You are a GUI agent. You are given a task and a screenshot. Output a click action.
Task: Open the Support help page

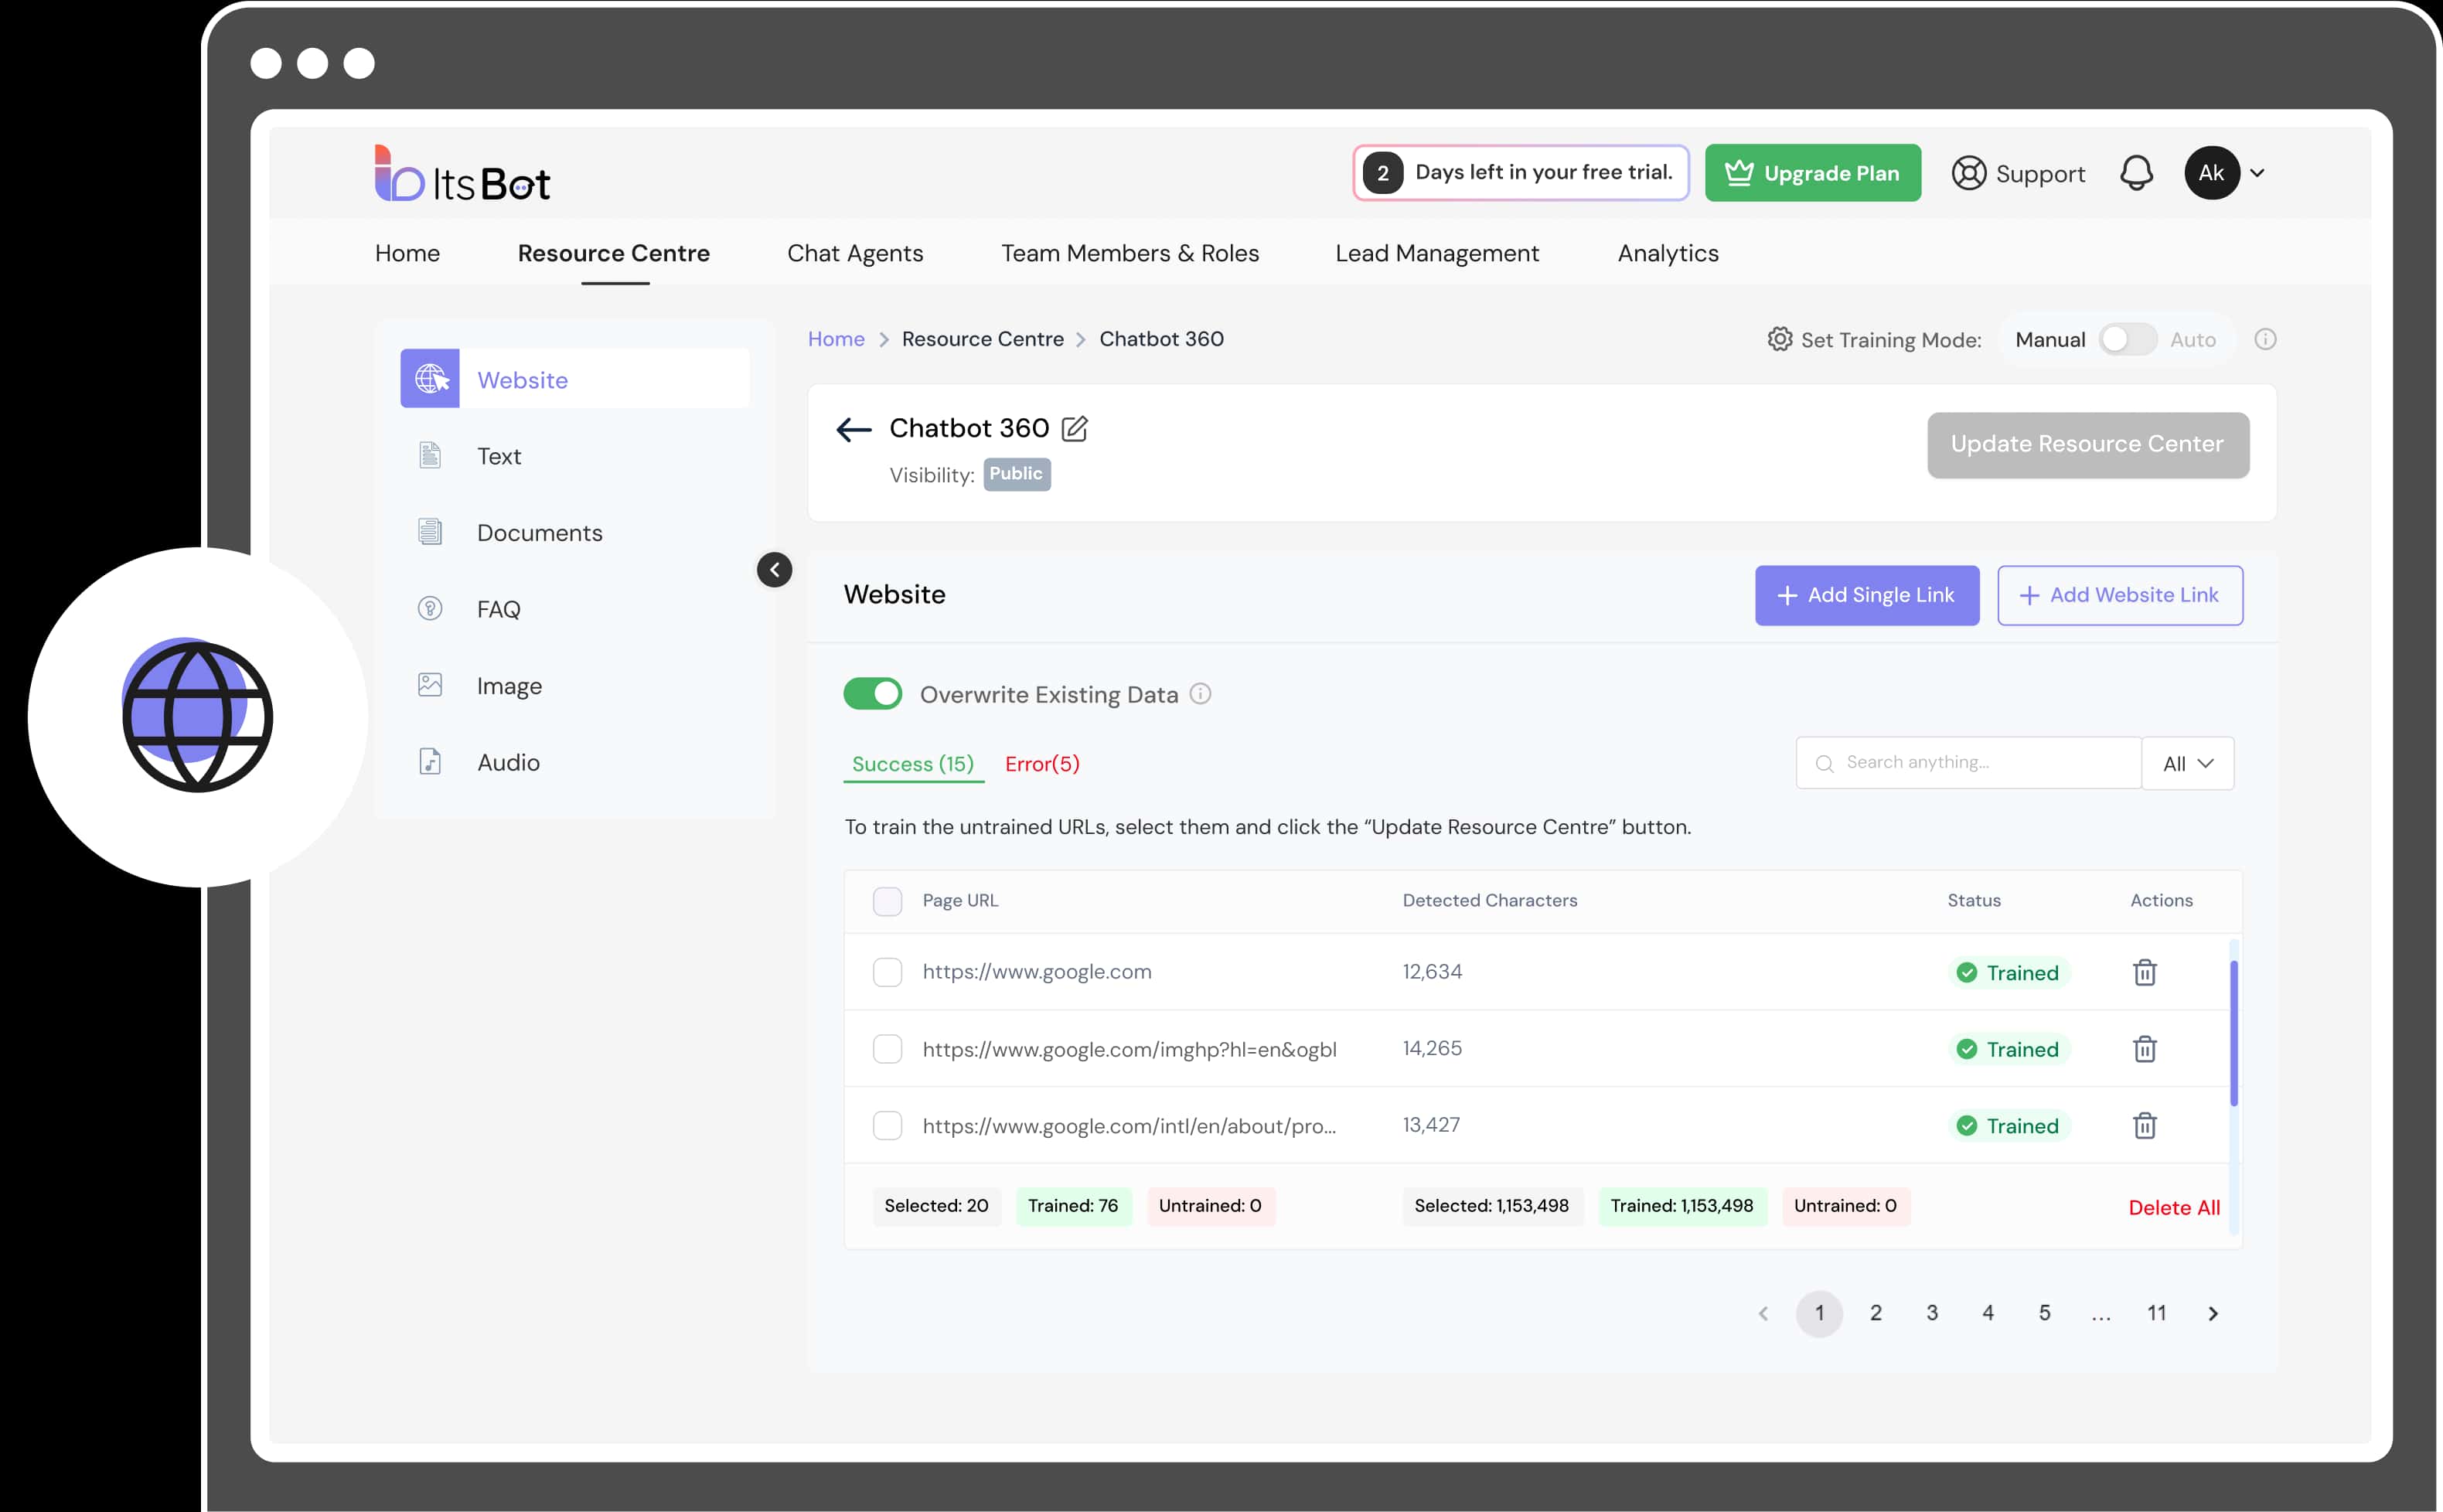click(x=2018, y=173)
